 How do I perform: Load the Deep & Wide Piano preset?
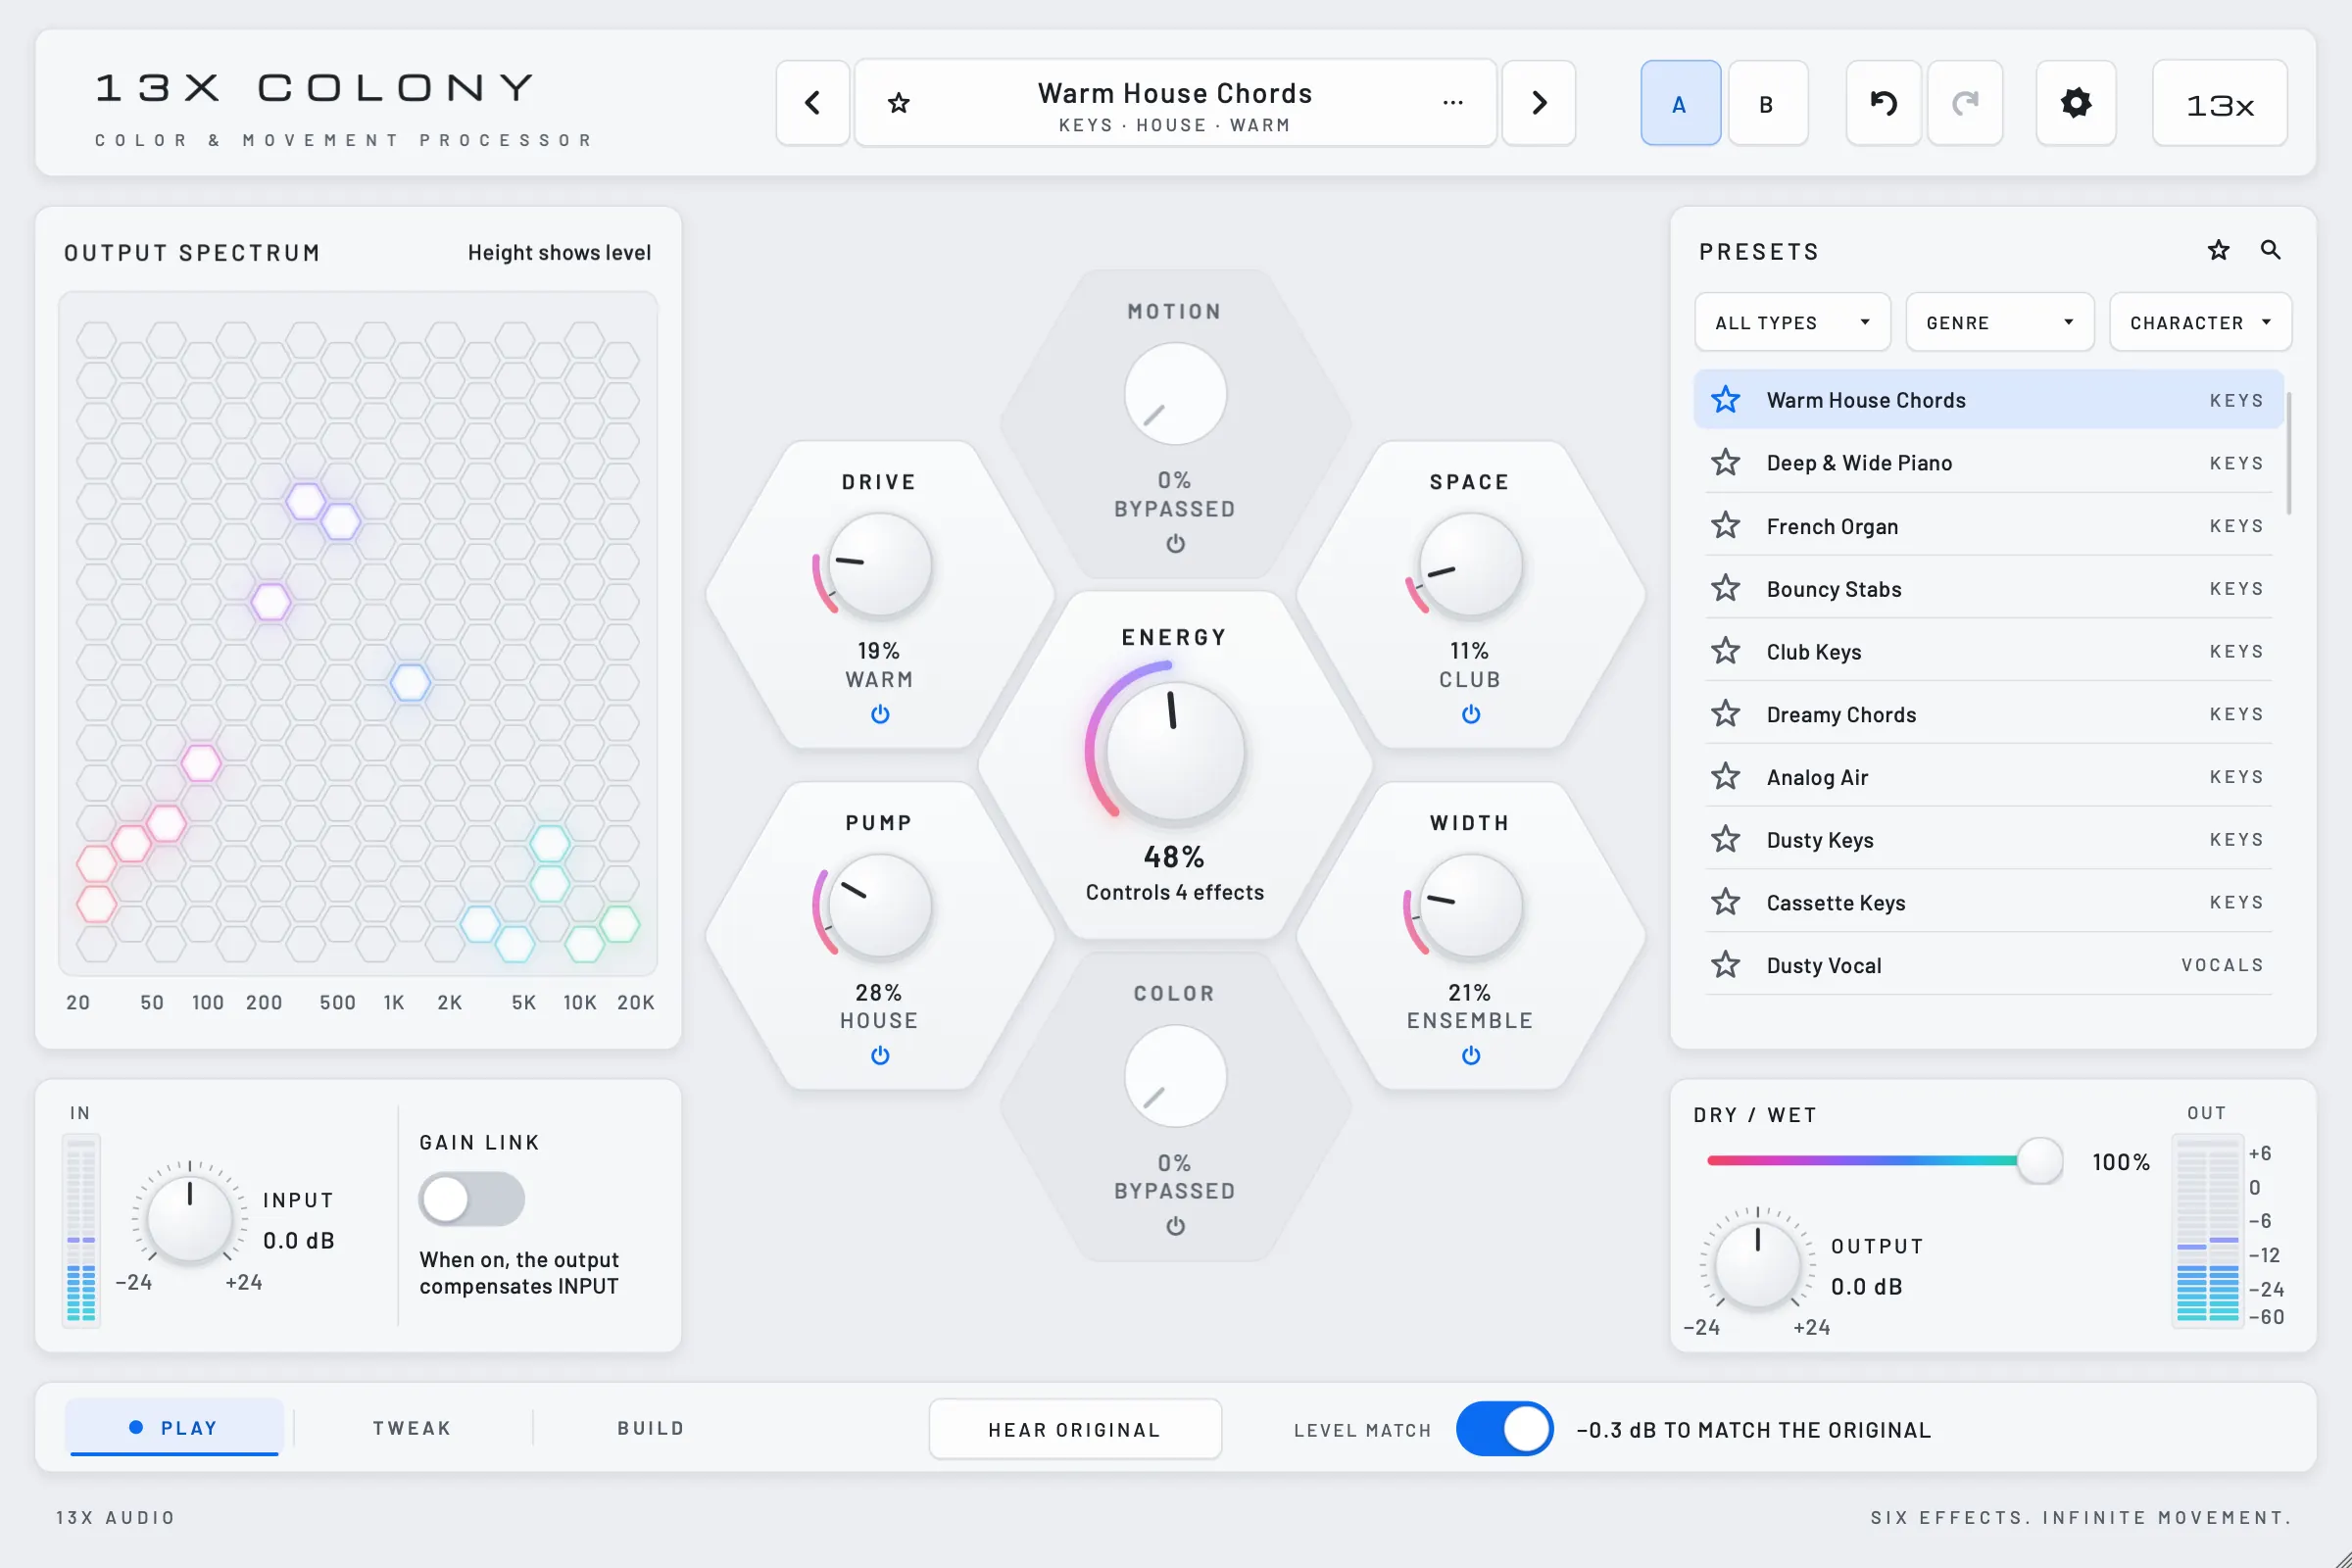click(1988, 462)
